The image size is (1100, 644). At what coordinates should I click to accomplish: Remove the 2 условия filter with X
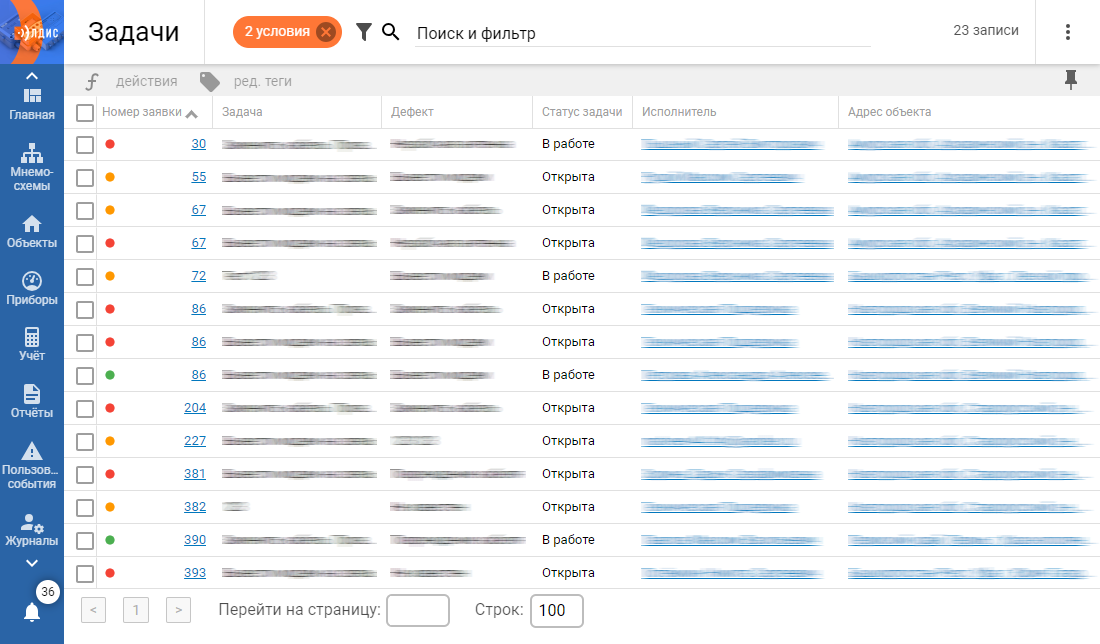tap(326, 32)
